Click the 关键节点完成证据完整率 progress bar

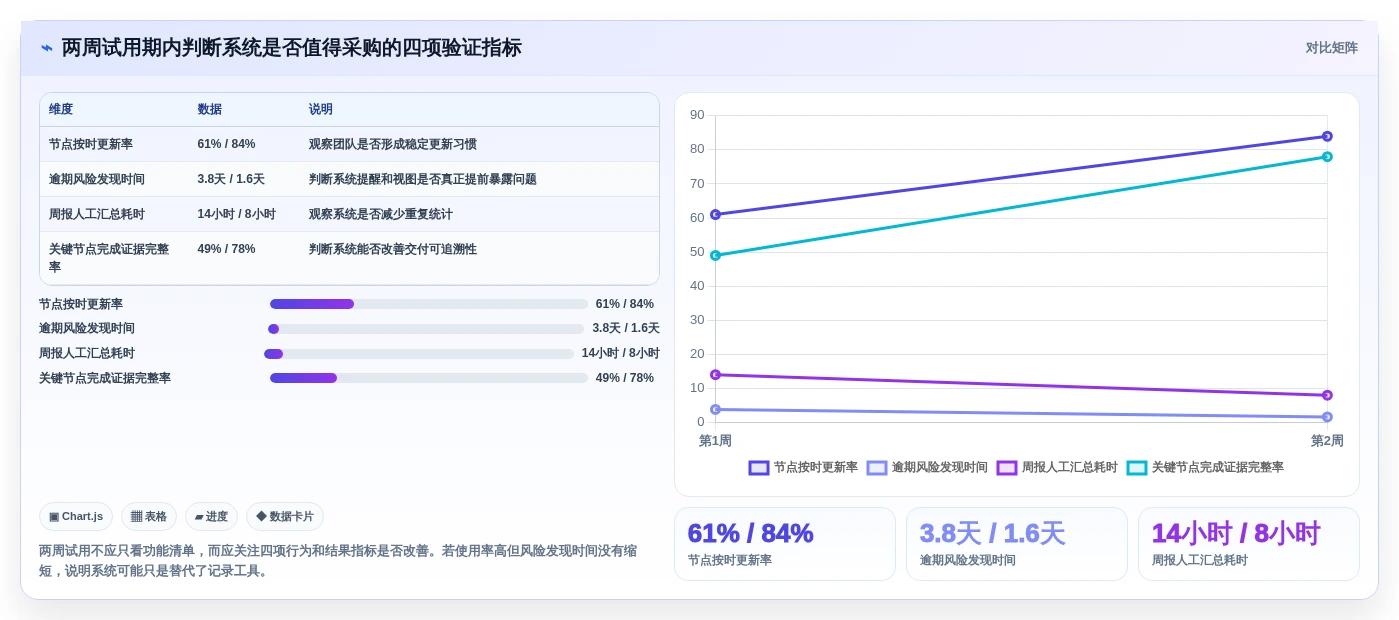[429, 378]
